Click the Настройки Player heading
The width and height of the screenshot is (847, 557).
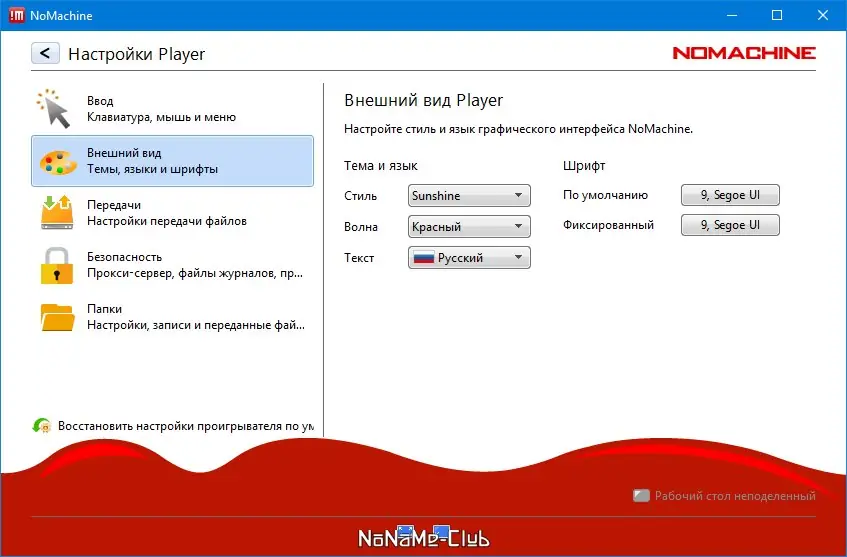[x=136, y=54]
